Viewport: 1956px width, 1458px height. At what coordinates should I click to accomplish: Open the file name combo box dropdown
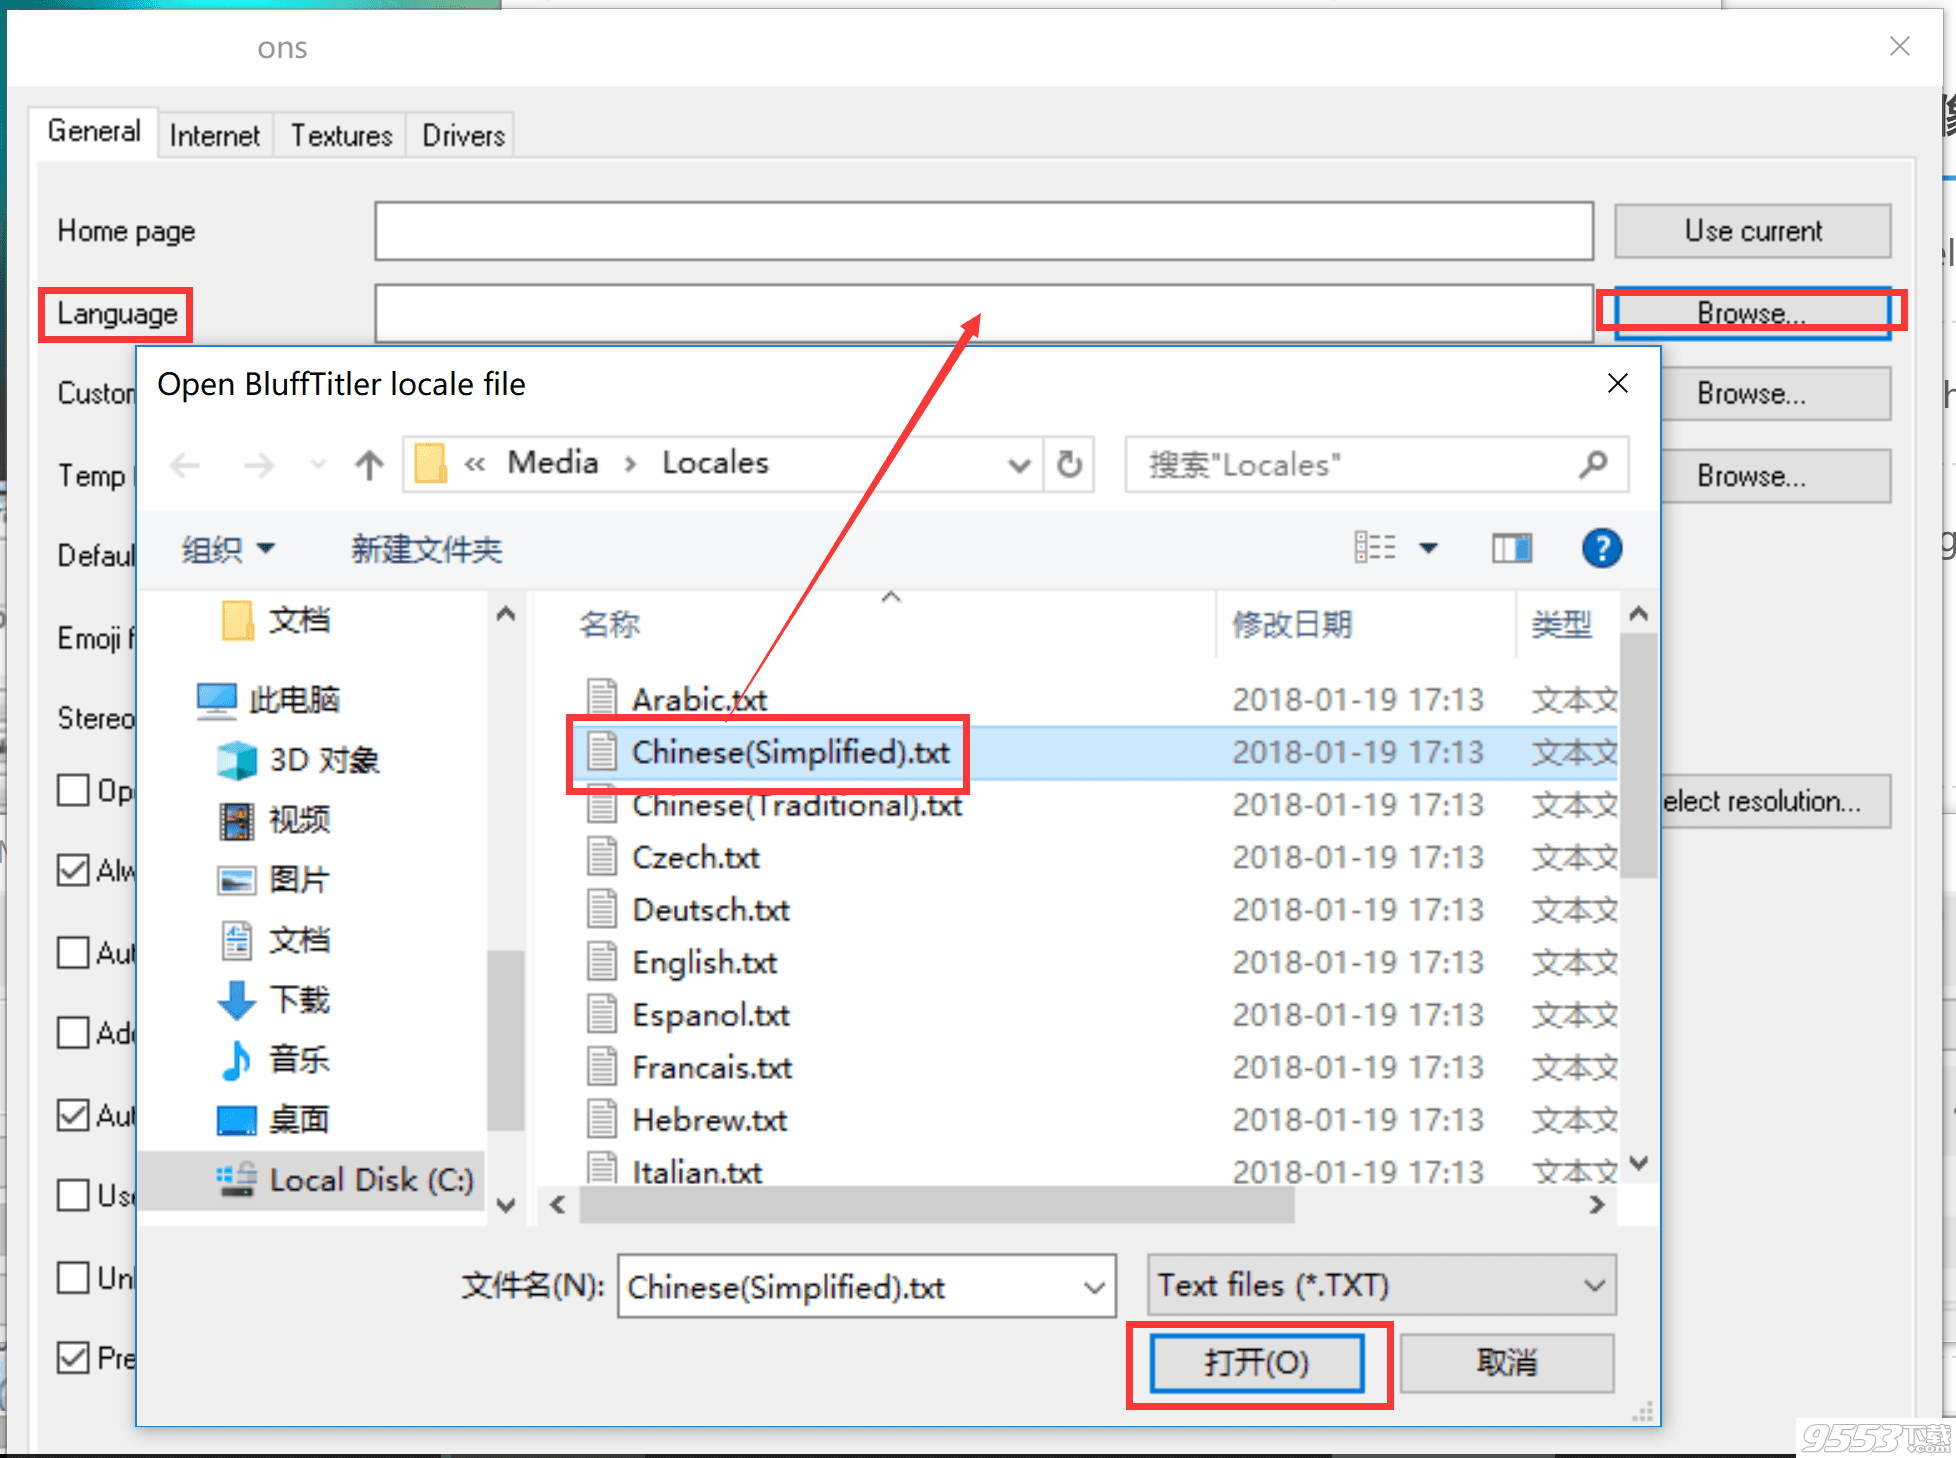coord(1095,1287)
